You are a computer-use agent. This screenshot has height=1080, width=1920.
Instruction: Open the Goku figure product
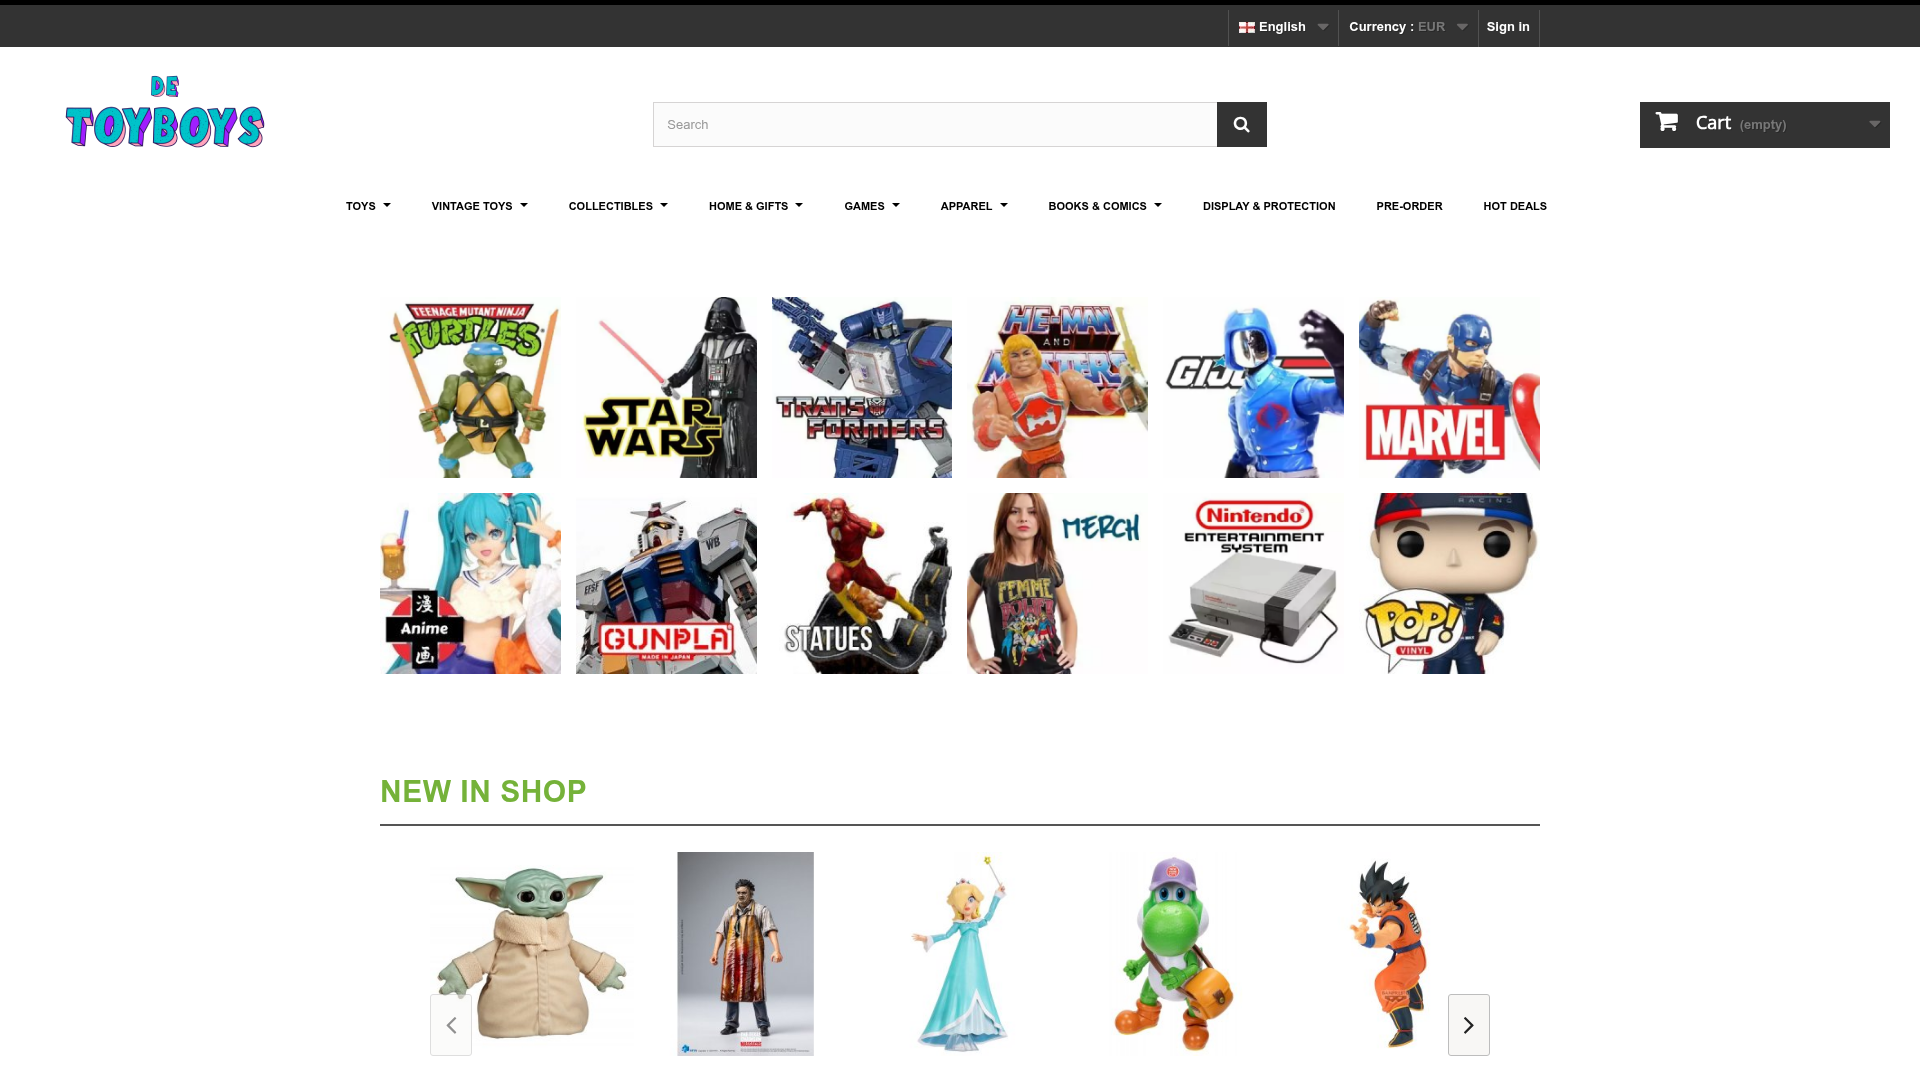pyautogui.click(x=1388, y=954)
